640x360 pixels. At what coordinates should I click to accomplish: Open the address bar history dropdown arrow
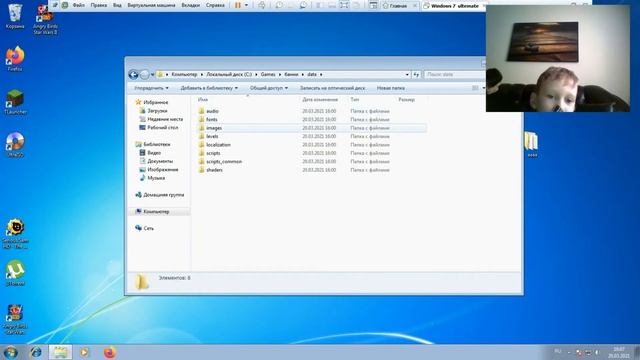[x=407, y=75]
